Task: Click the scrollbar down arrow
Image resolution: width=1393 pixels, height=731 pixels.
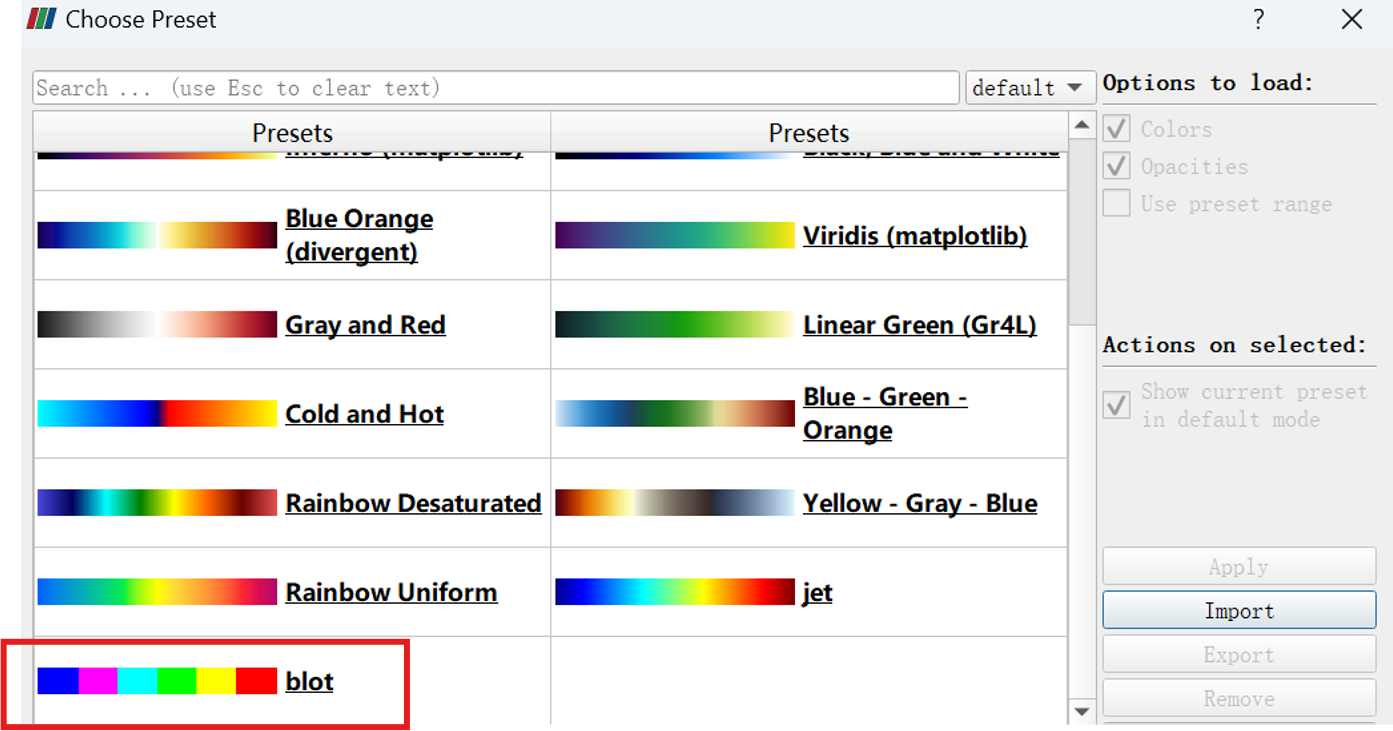Action: tap(1082, 711)
